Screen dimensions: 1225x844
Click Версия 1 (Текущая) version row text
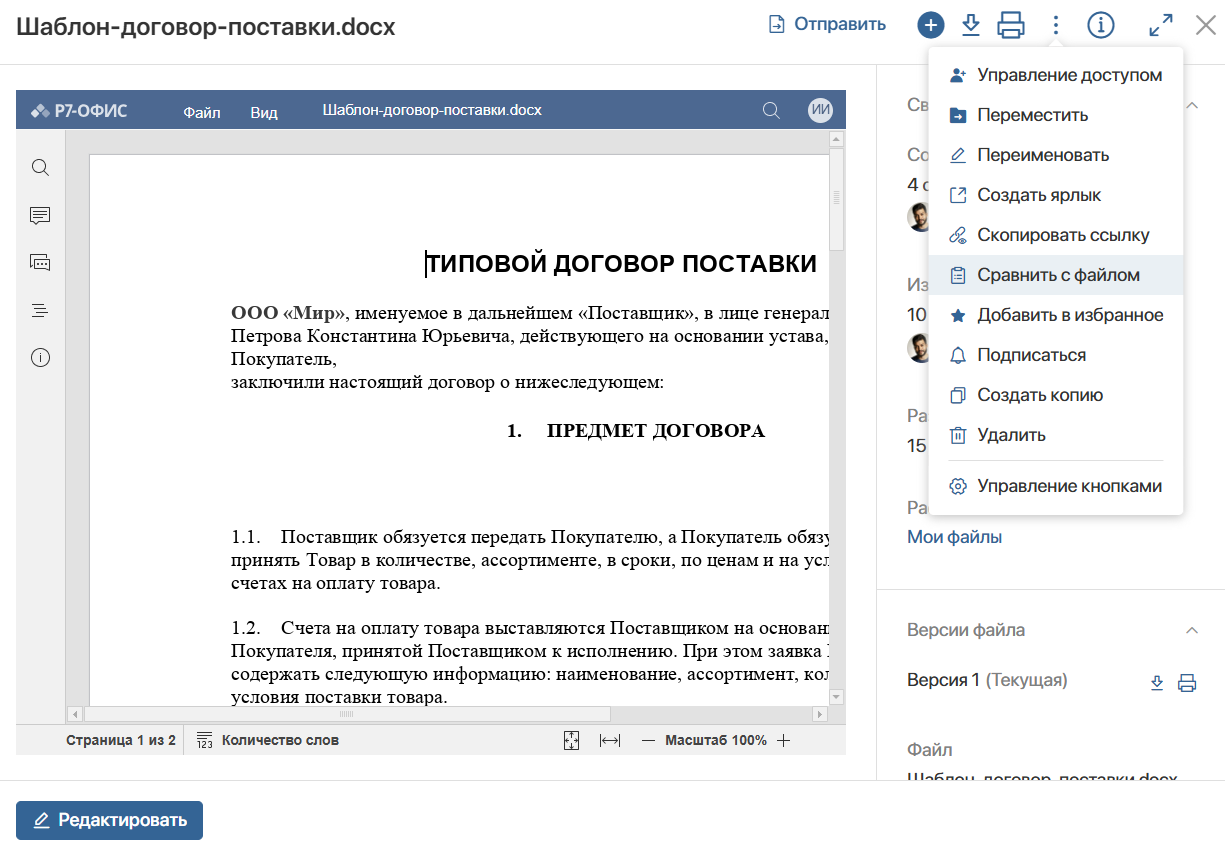tap(987, 680)
